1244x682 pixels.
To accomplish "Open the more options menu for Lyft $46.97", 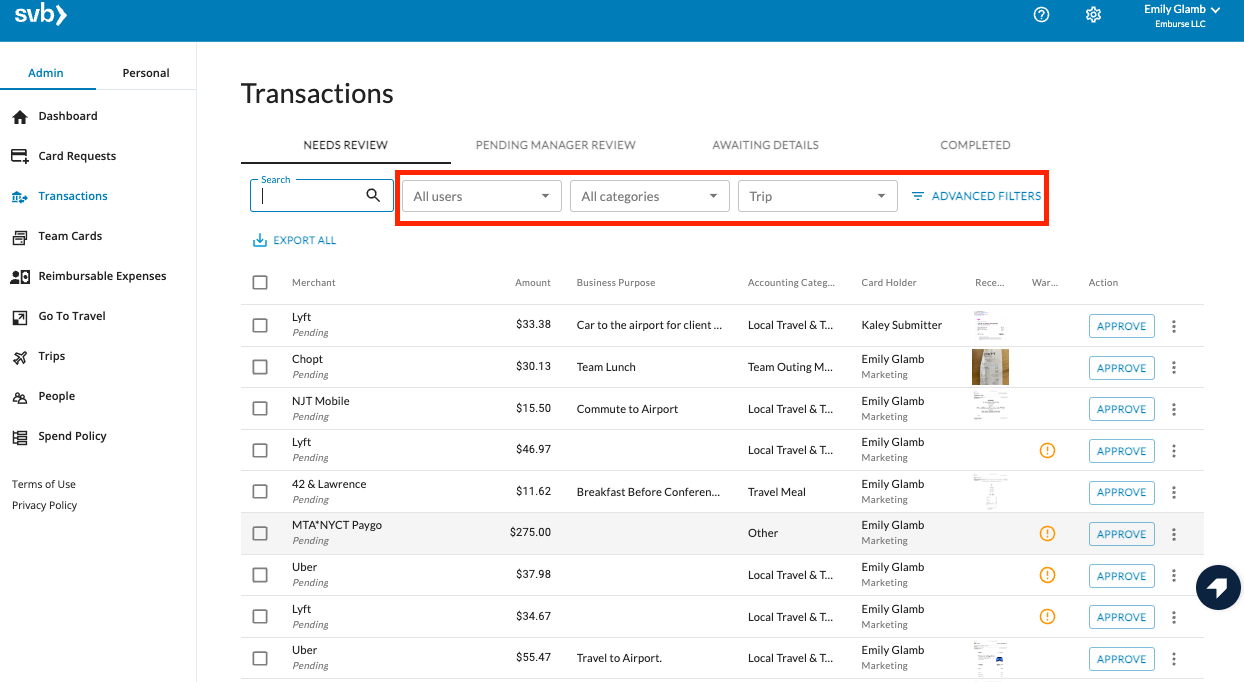I will coord(1174,451).
